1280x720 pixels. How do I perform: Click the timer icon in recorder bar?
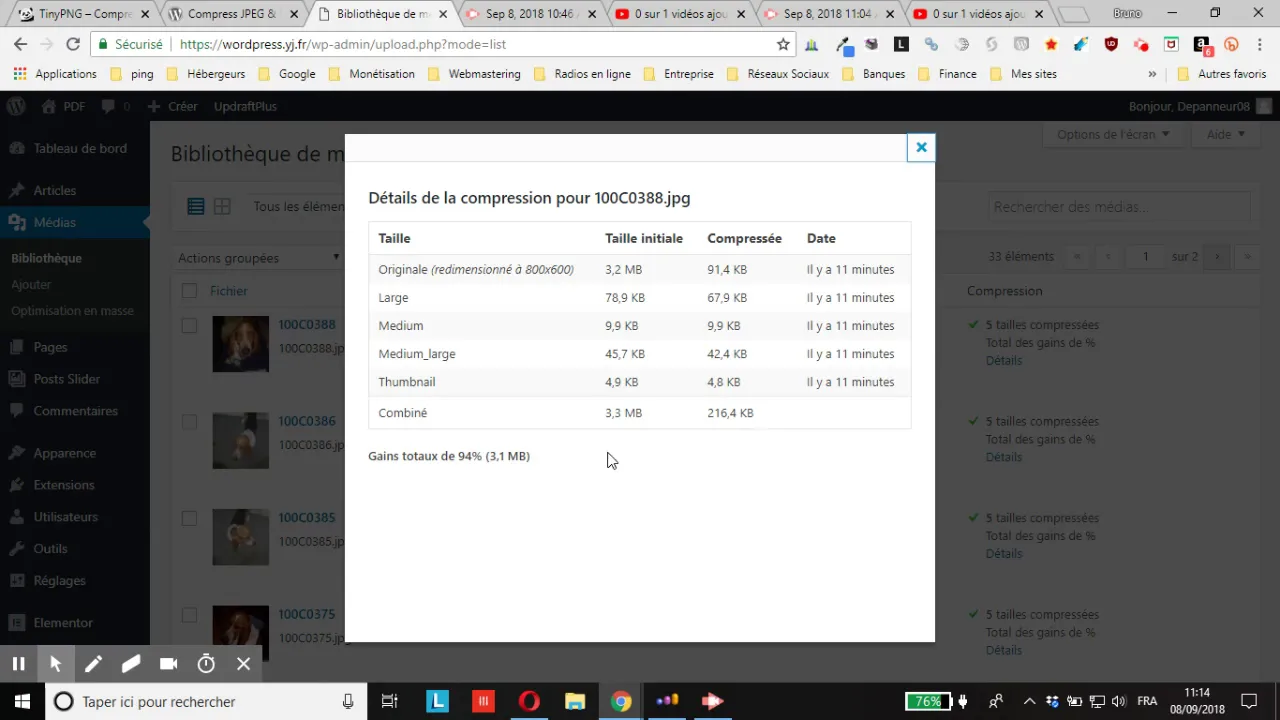click(206, 664)
